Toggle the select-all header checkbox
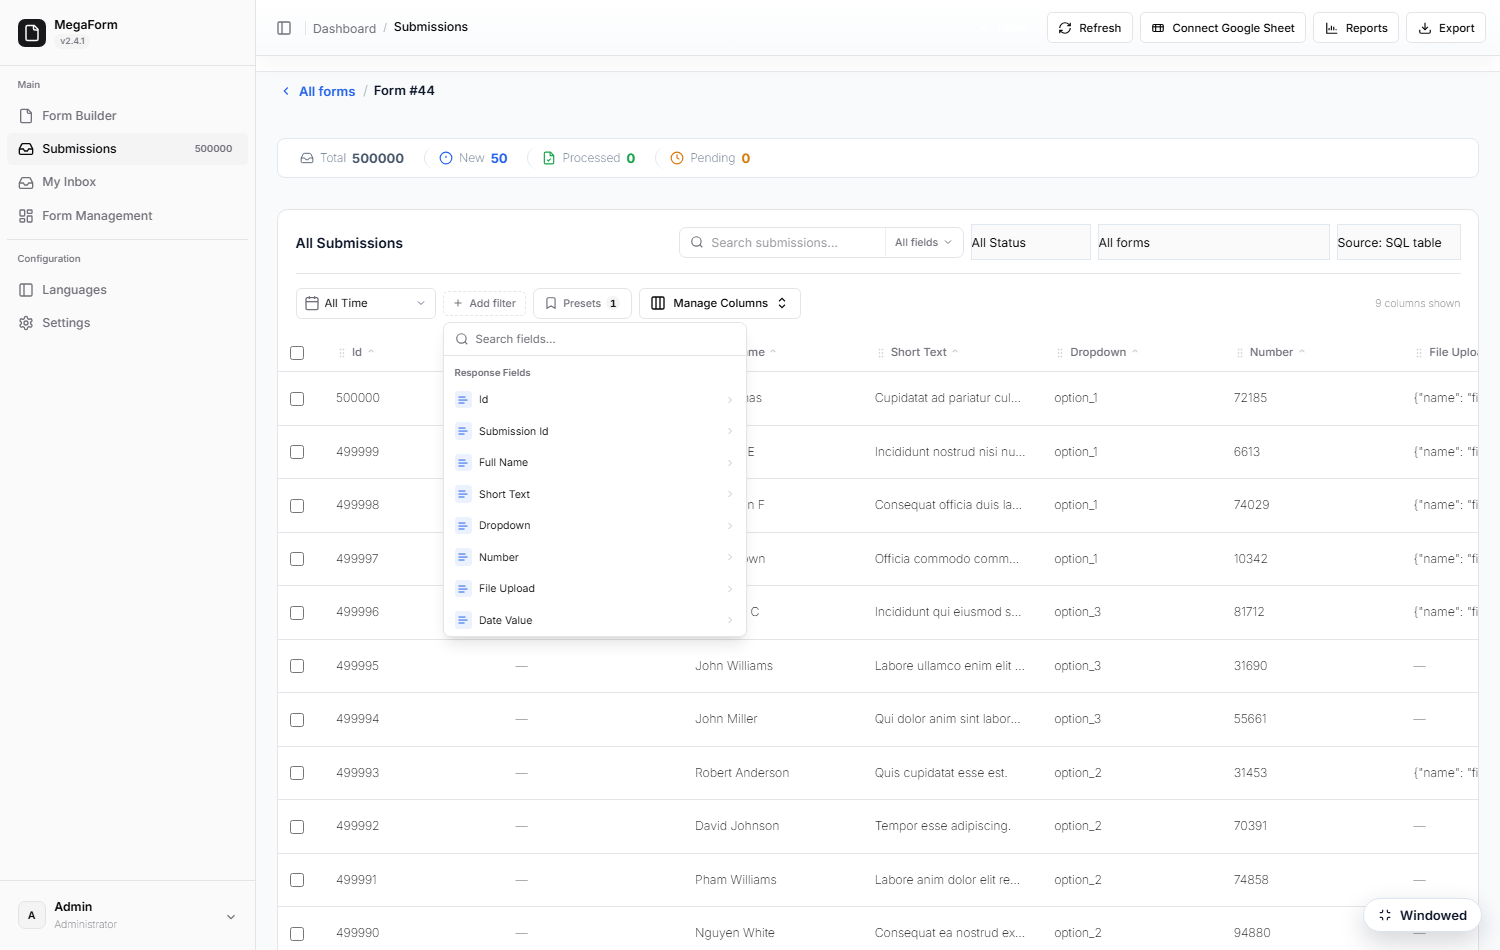 pos(297,353)
